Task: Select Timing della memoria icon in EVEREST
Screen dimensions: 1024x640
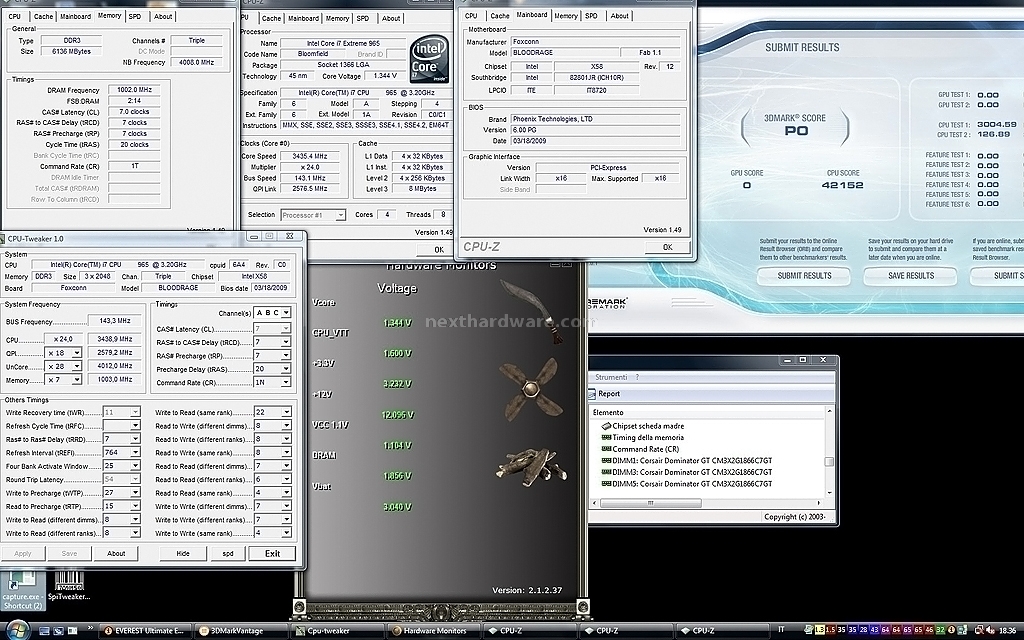Action: (606, 438)
